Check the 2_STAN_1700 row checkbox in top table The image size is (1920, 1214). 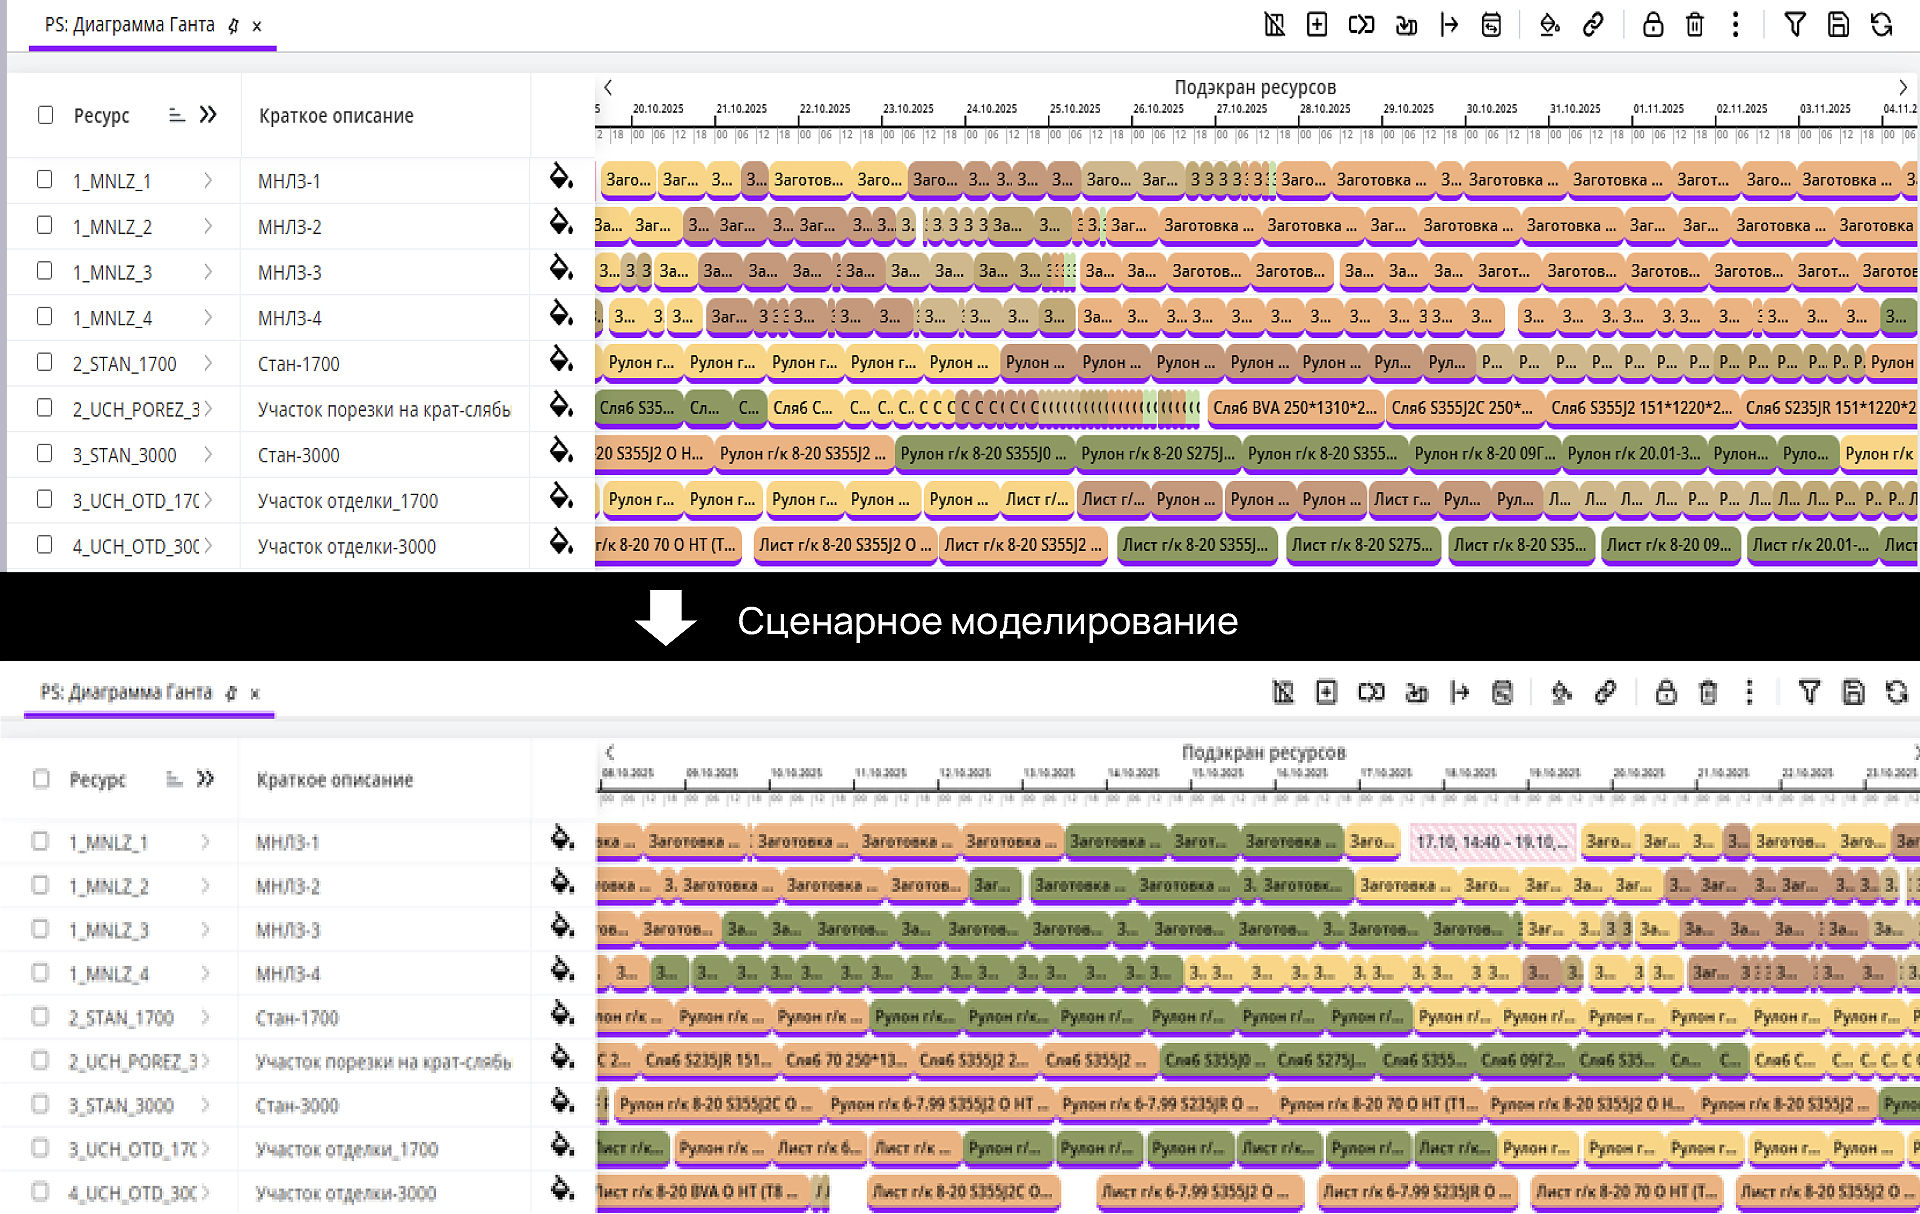click(44, 362)
